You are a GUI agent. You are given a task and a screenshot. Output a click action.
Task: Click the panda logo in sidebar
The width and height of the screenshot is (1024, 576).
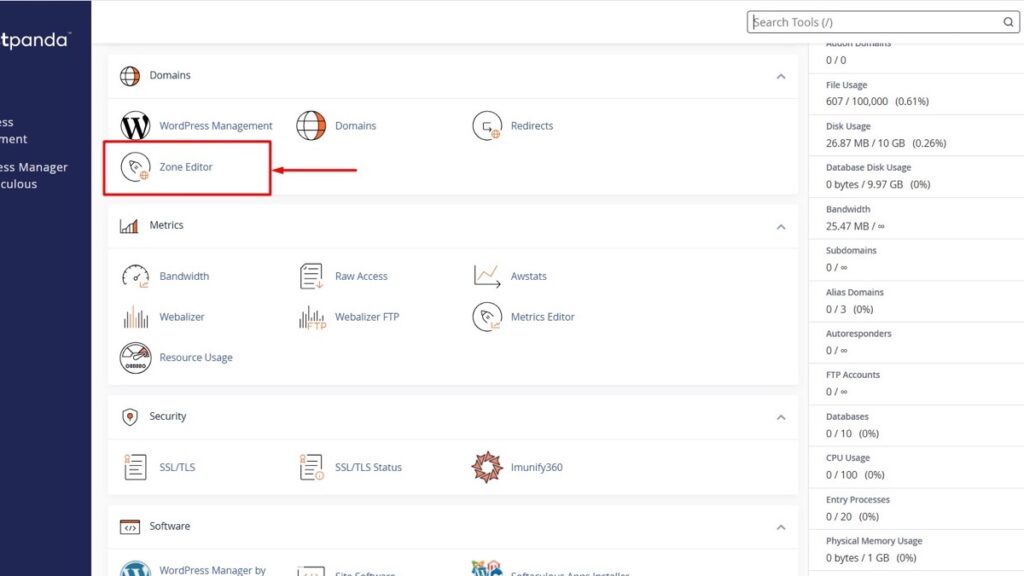(35, 40)
